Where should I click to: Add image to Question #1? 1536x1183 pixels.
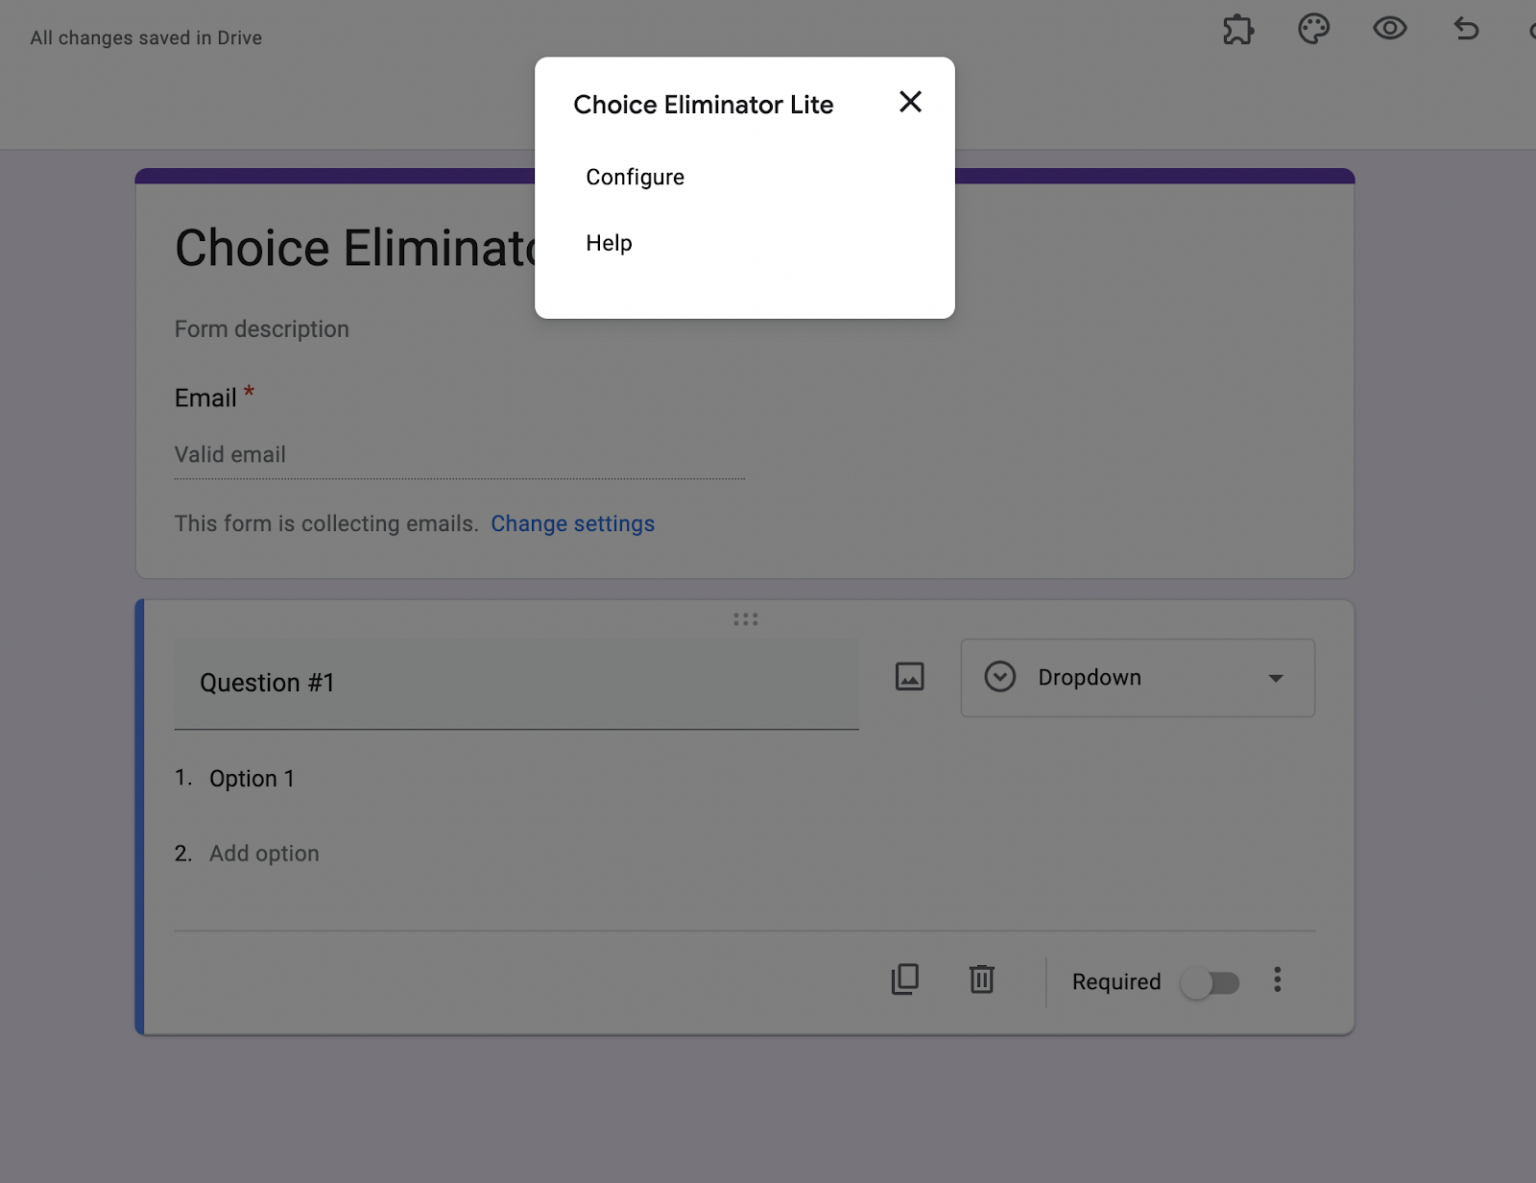point(909,677)
